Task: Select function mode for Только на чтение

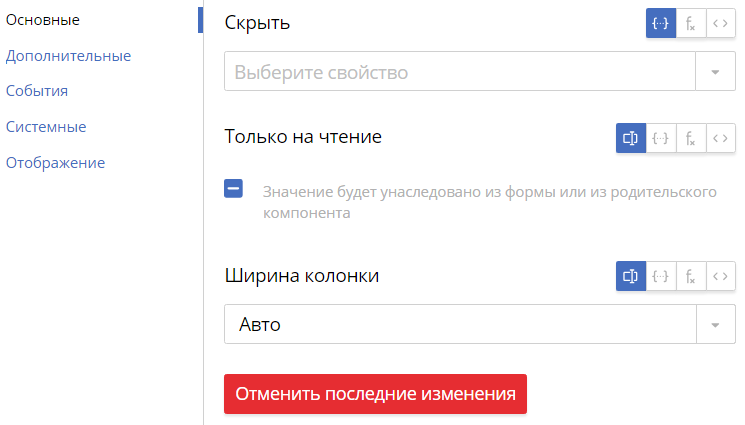Action: pos(691,138)
